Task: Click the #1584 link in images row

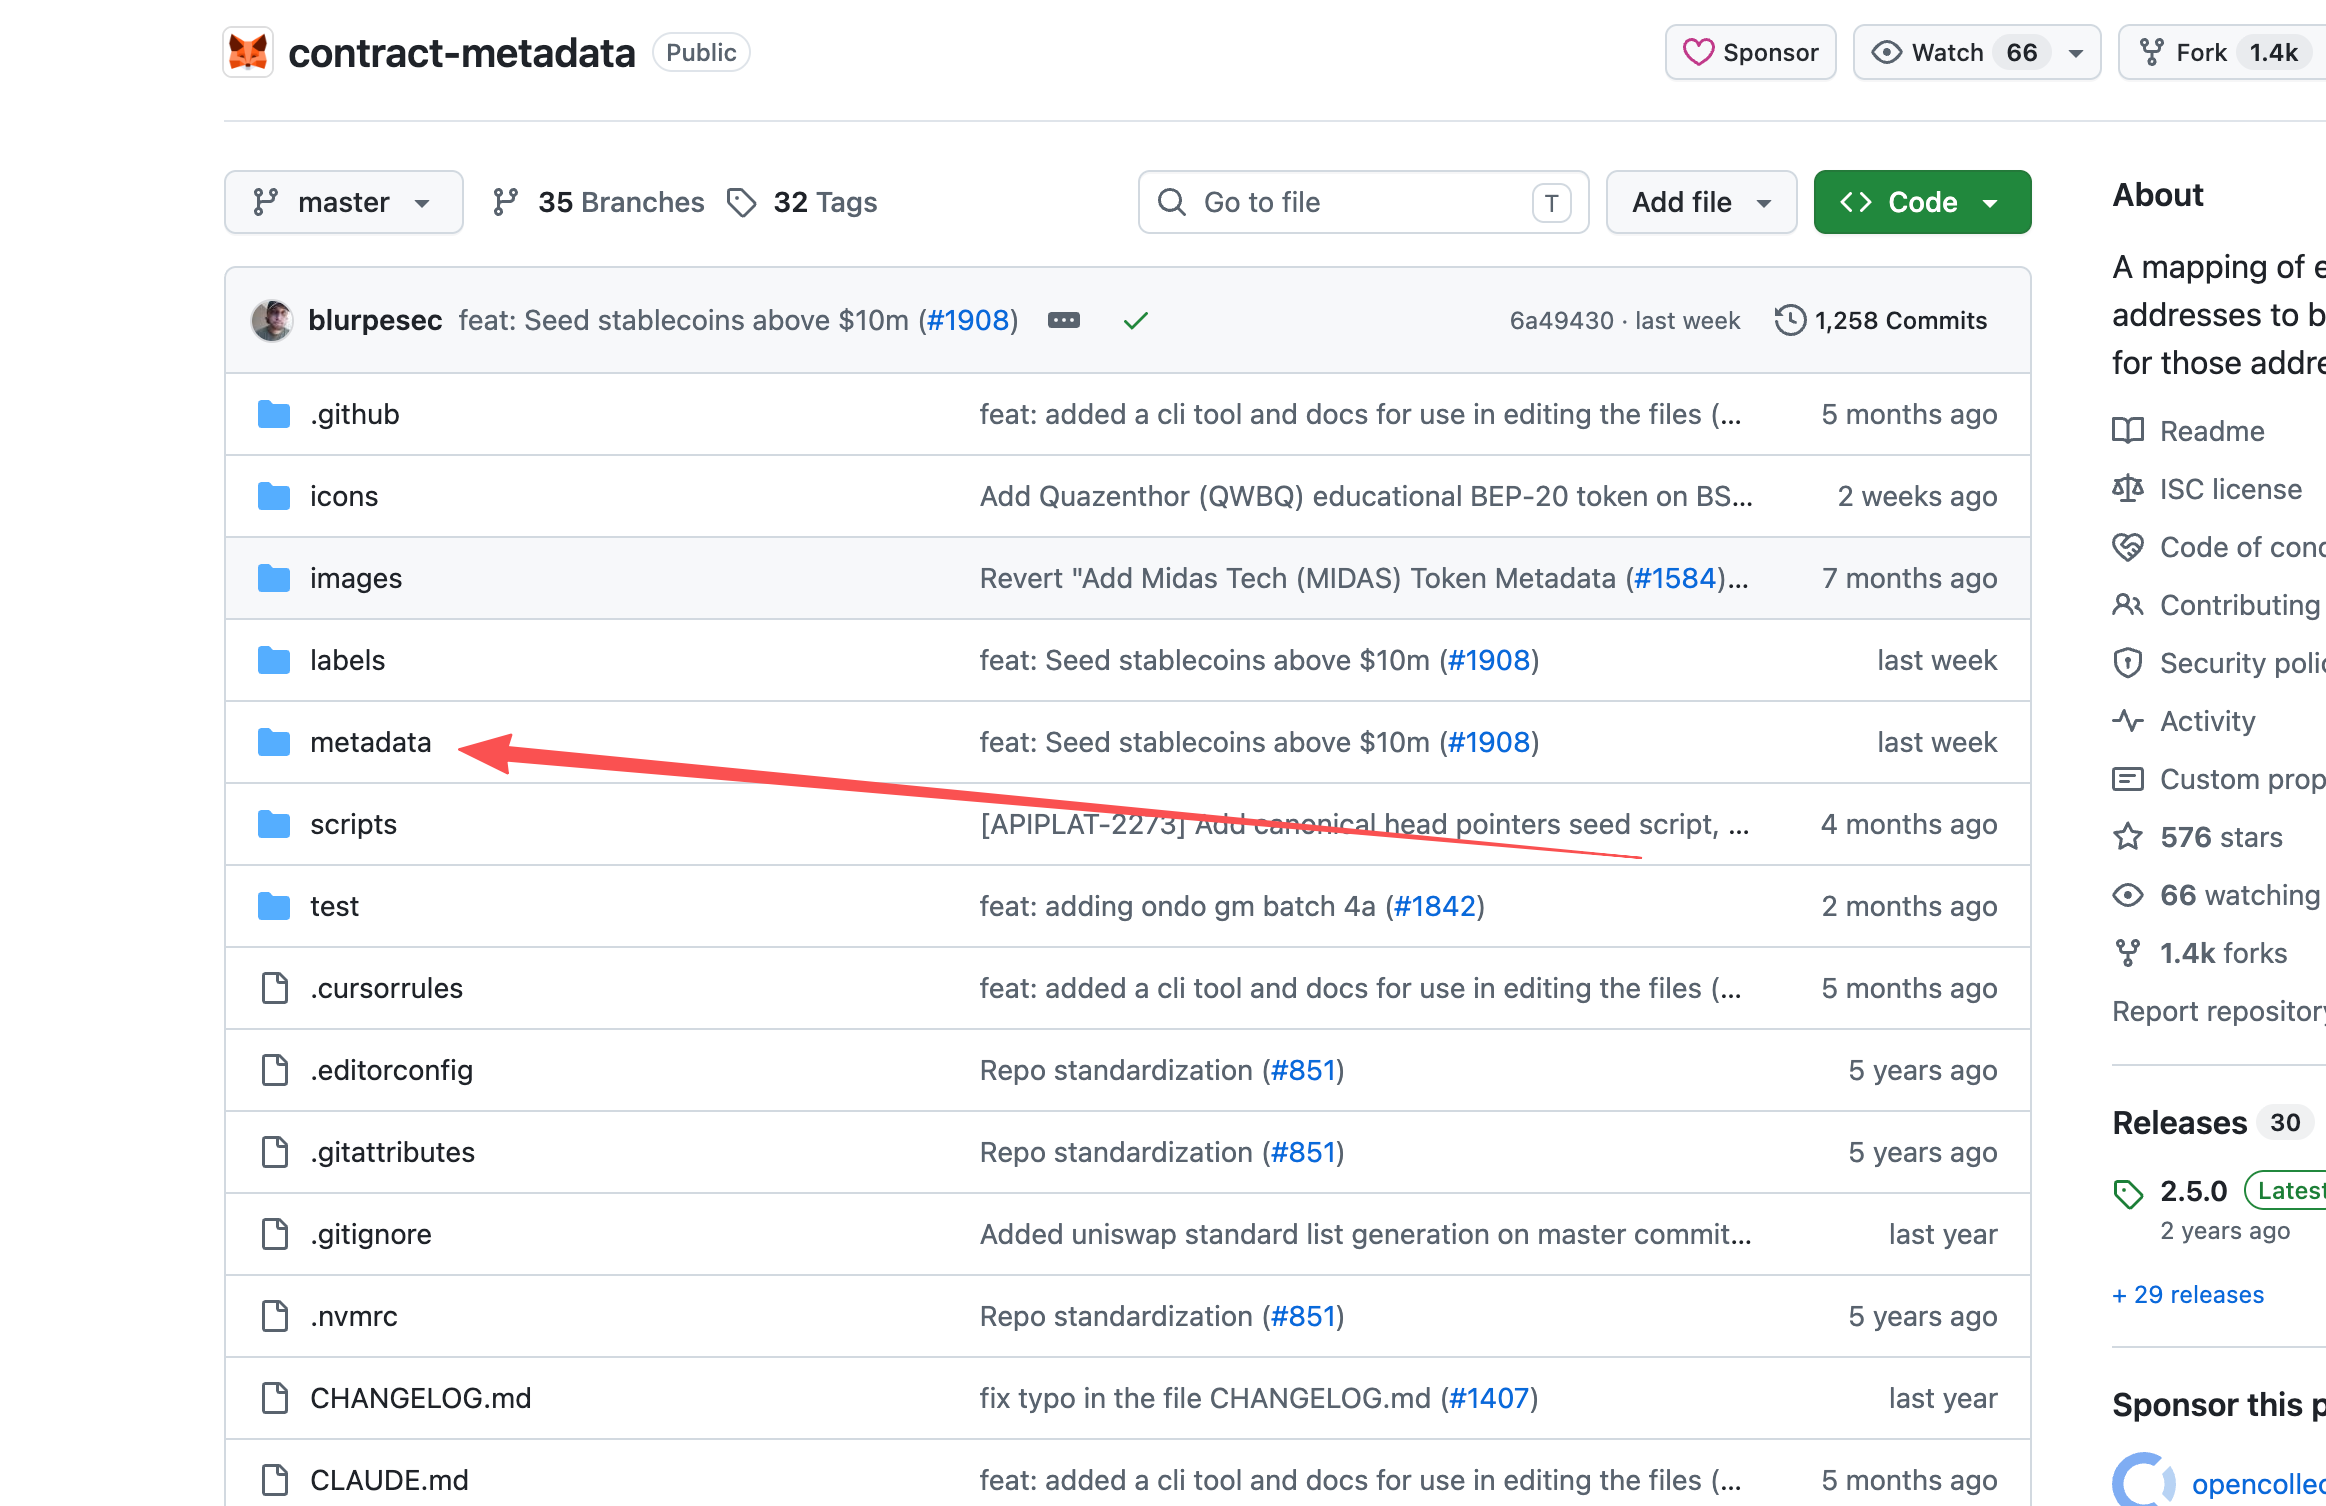Action: tap(1675, 578)
